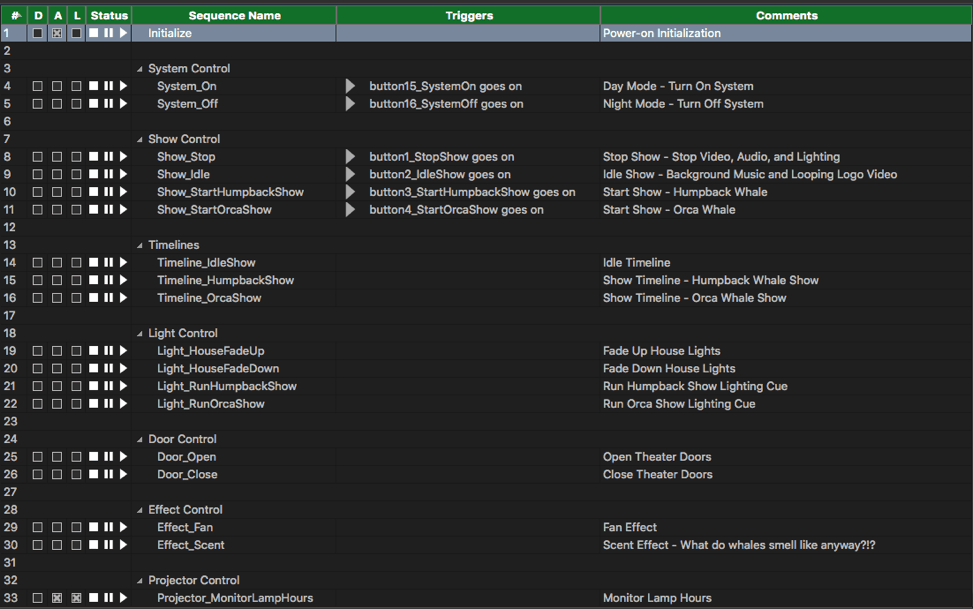
Task: Click trigger arrow for button16_SystemOff
Action: (x=350, y=103)
